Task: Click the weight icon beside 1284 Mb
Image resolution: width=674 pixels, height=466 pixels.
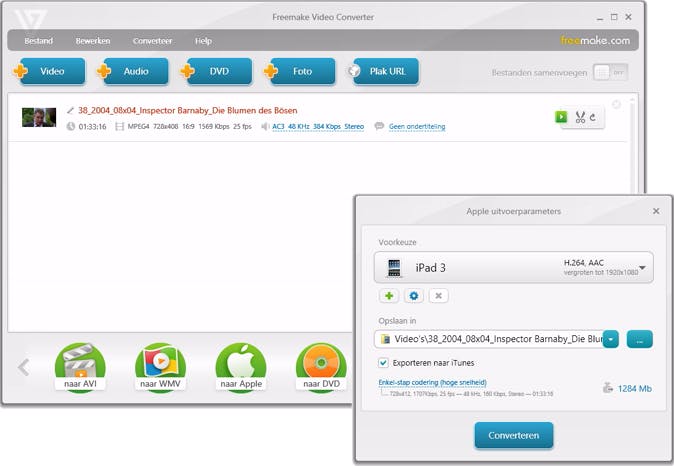Action: click(x=607, y=388)
